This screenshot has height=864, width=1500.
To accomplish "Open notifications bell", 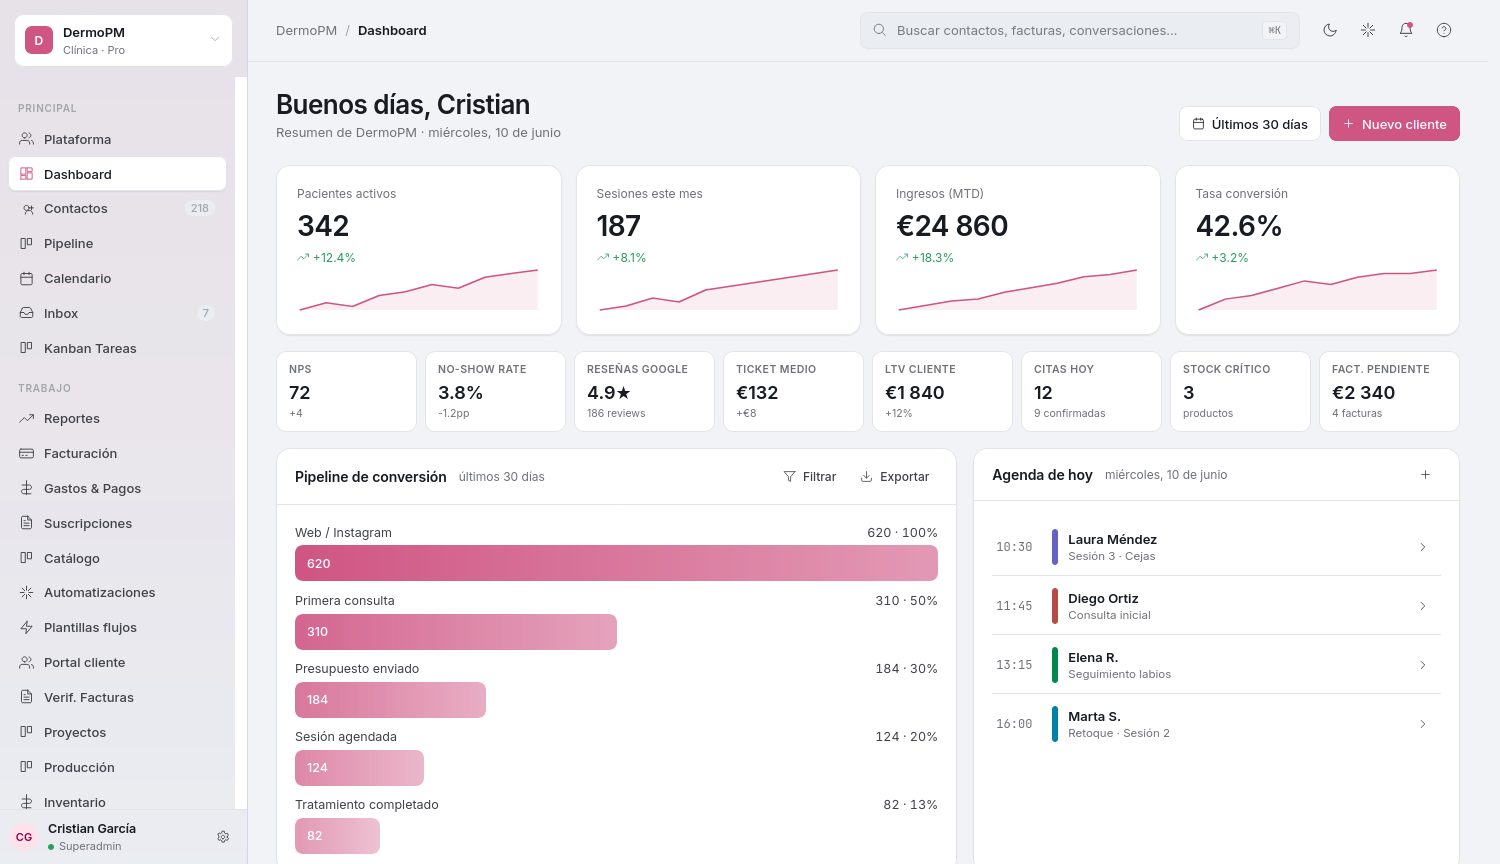I will coord(1406,30).
